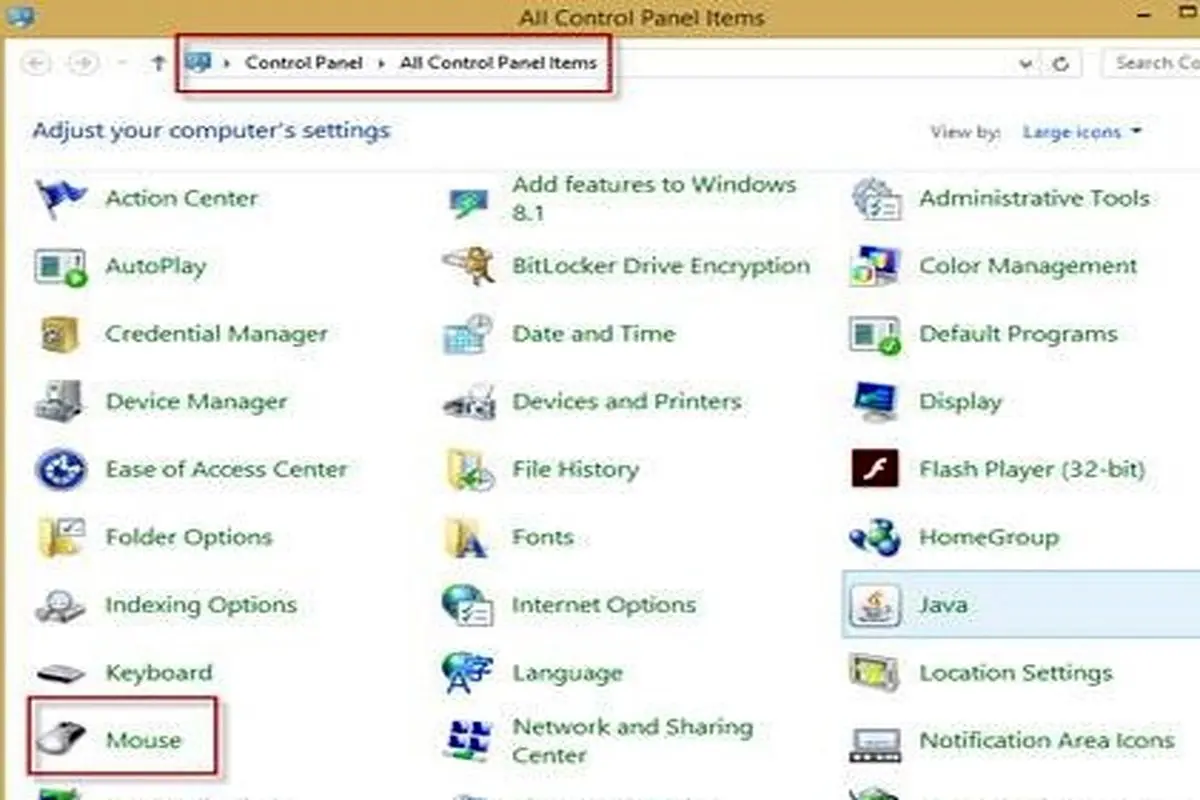Refresh the Control Panel view
The image size is (1200, 800).
(x=1061, y=63)
